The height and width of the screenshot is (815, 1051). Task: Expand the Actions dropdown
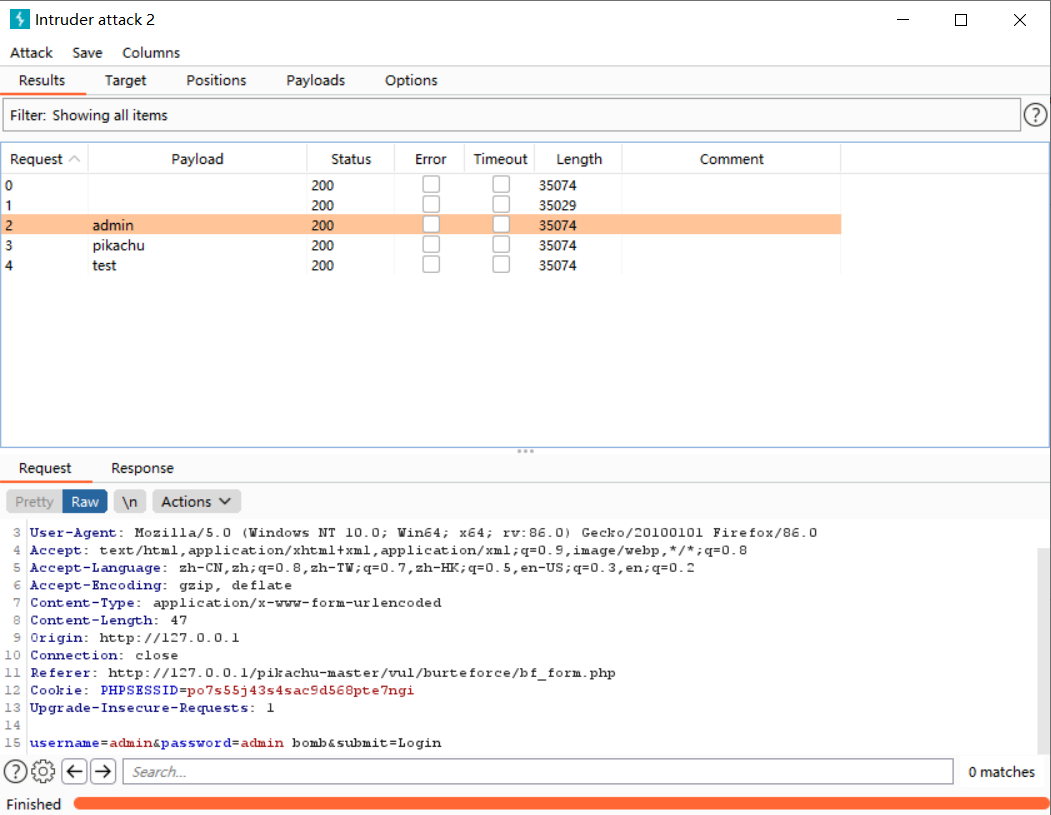coord(196,501)
